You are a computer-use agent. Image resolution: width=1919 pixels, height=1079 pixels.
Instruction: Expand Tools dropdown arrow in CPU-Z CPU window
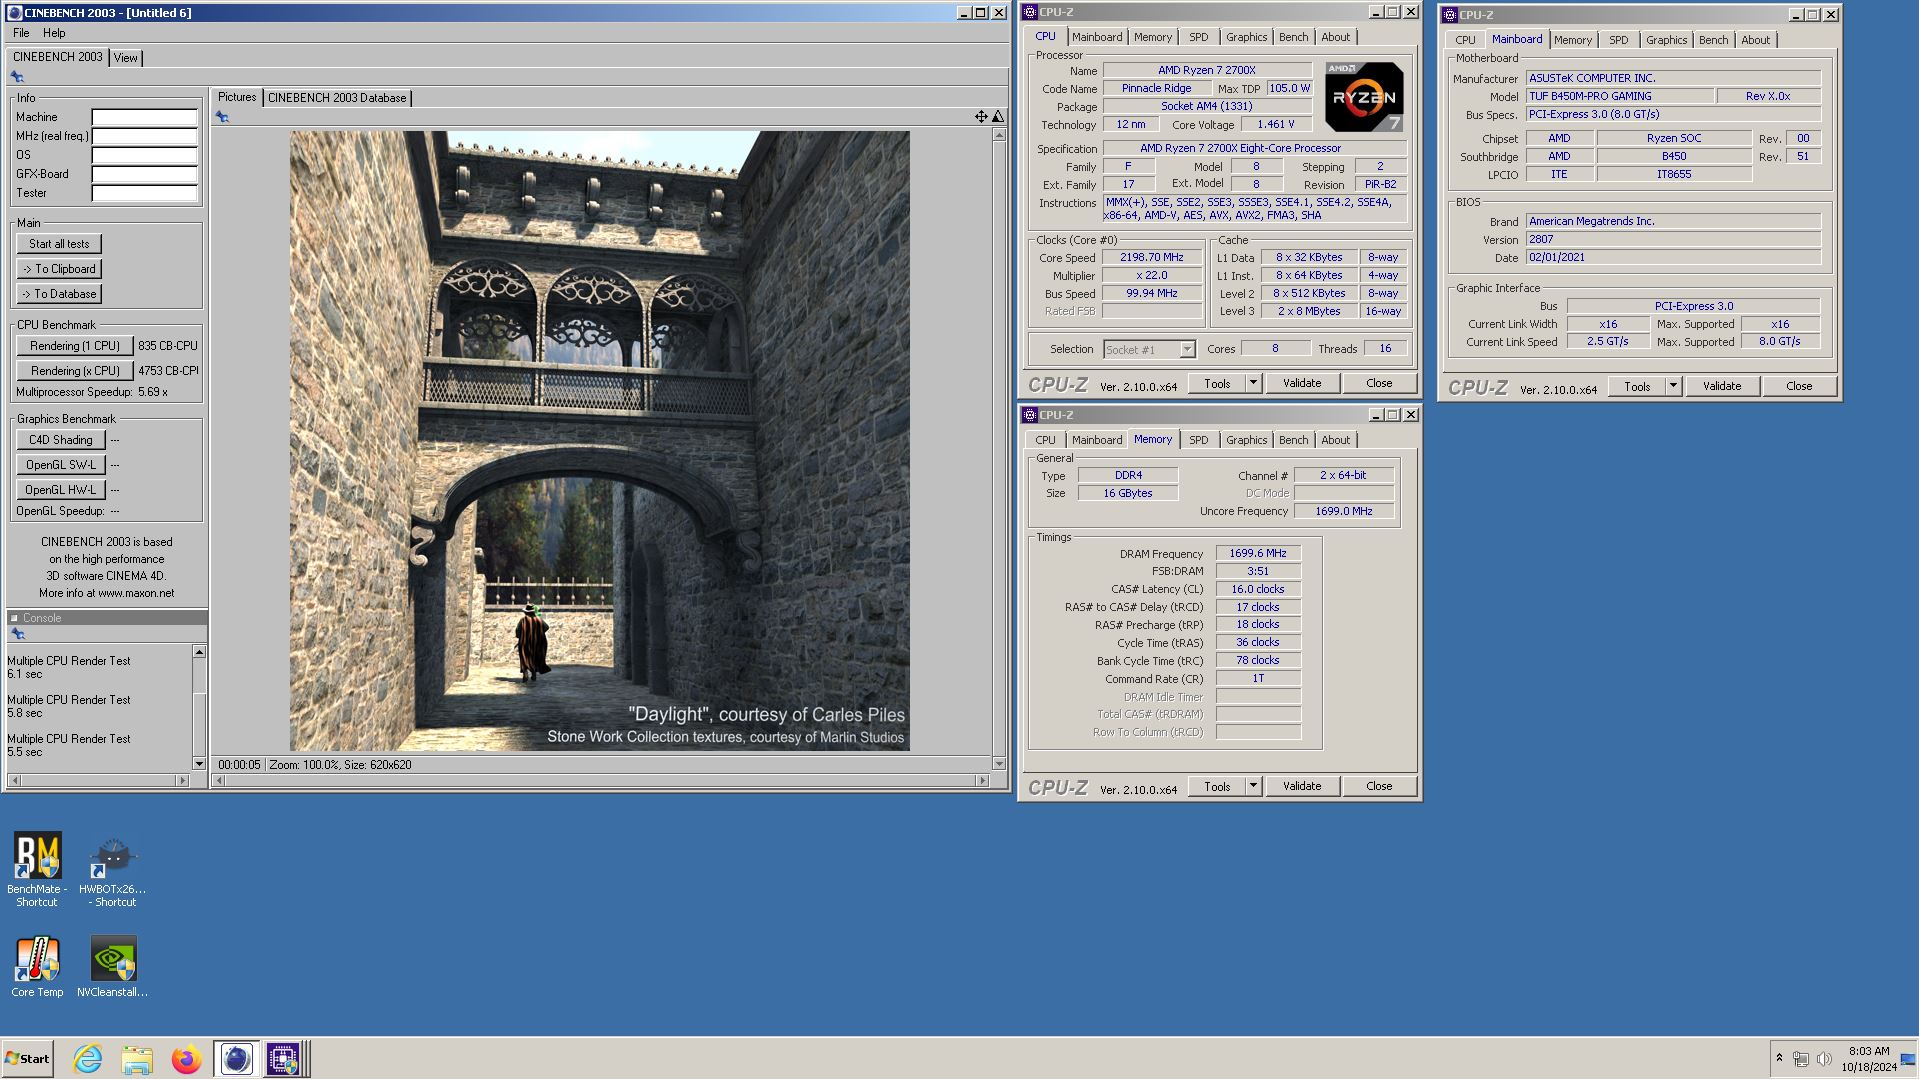(x=1253, y=383)
